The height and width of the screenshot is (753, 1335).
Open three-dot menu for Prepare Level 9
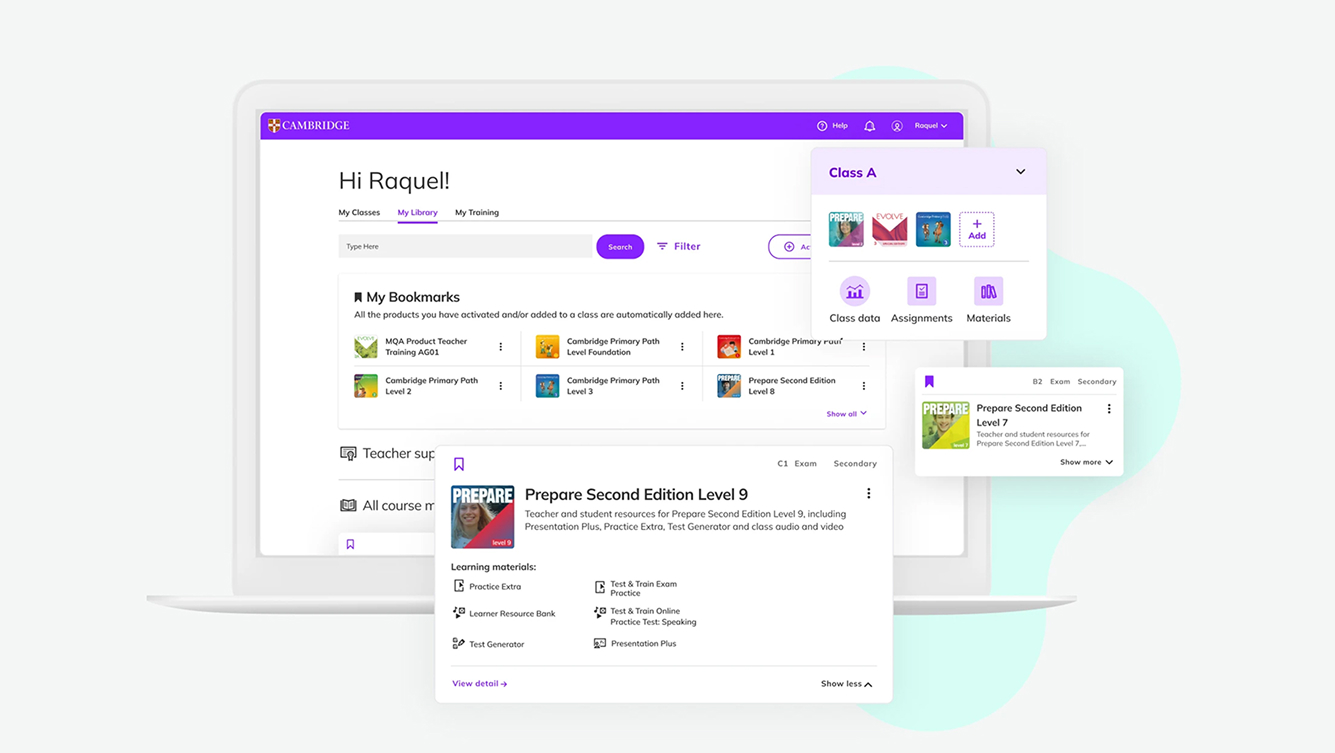point(868,494)
